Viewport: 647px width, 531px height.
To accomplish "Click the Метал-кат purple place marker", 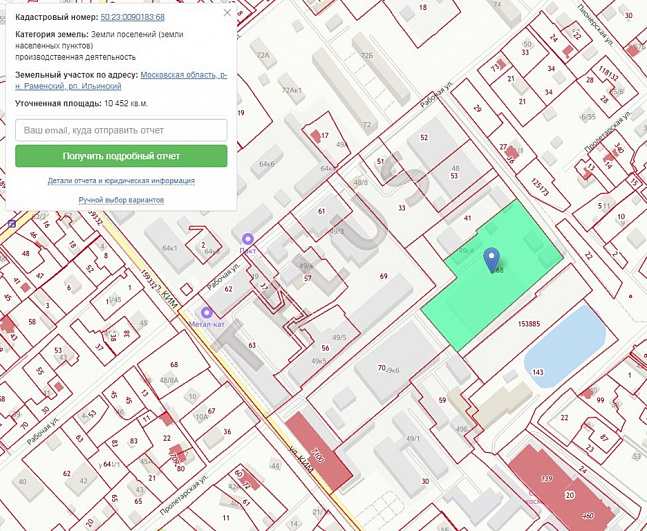I will tap(207, 313).
